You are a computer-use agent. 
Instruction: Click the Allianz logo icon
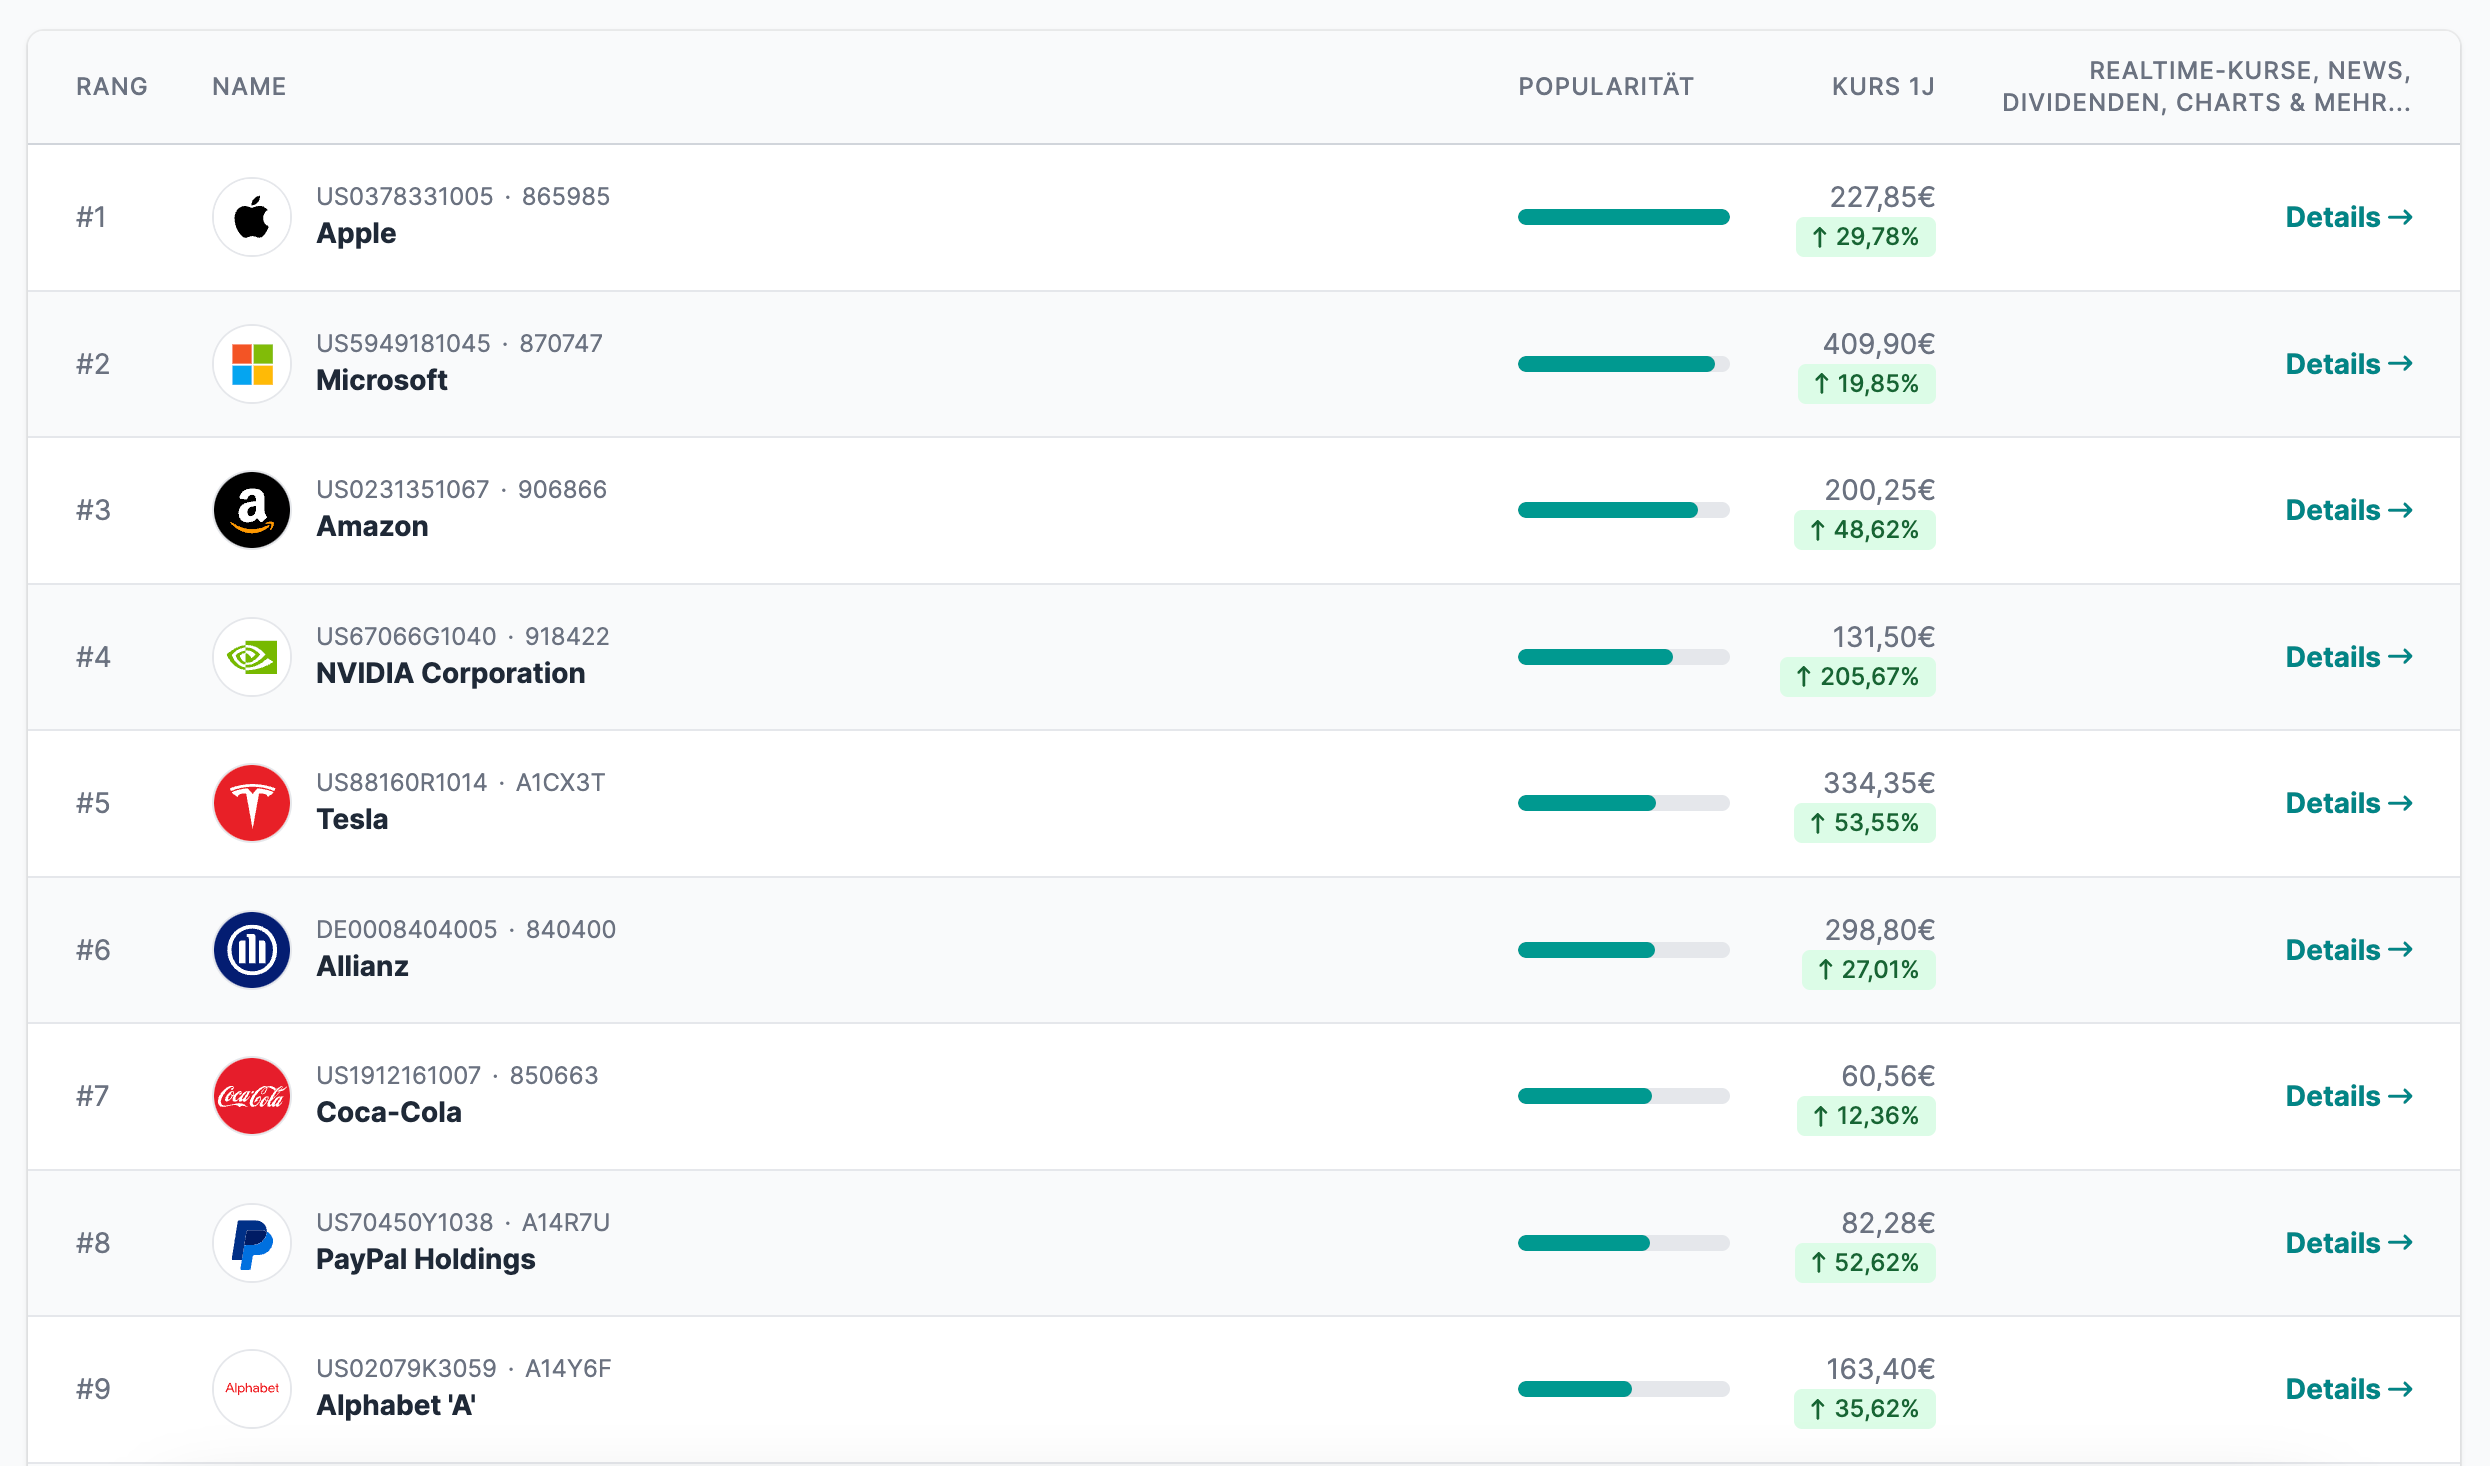(252, 950)
